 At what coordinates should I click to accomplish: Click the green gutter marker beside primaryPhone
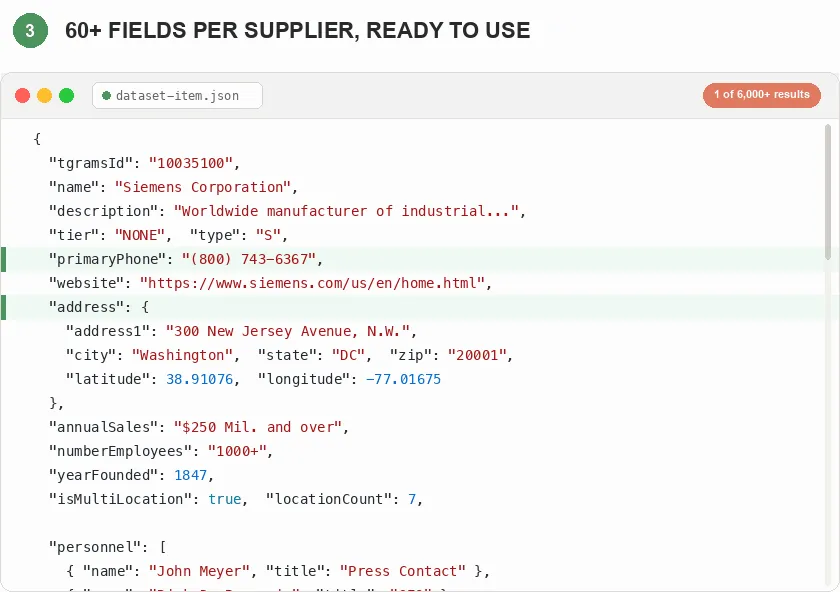point(4,259)
